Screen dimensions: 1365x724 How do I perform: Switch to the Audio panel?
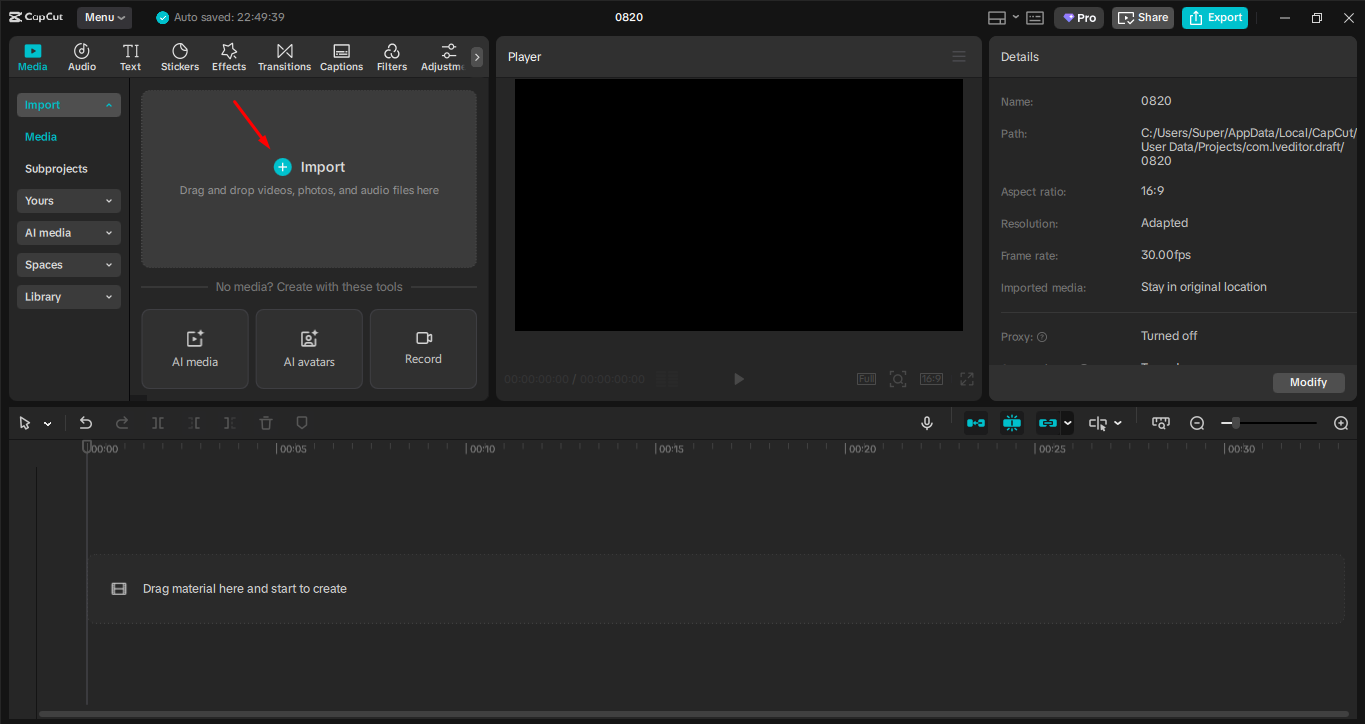point(81,56)
